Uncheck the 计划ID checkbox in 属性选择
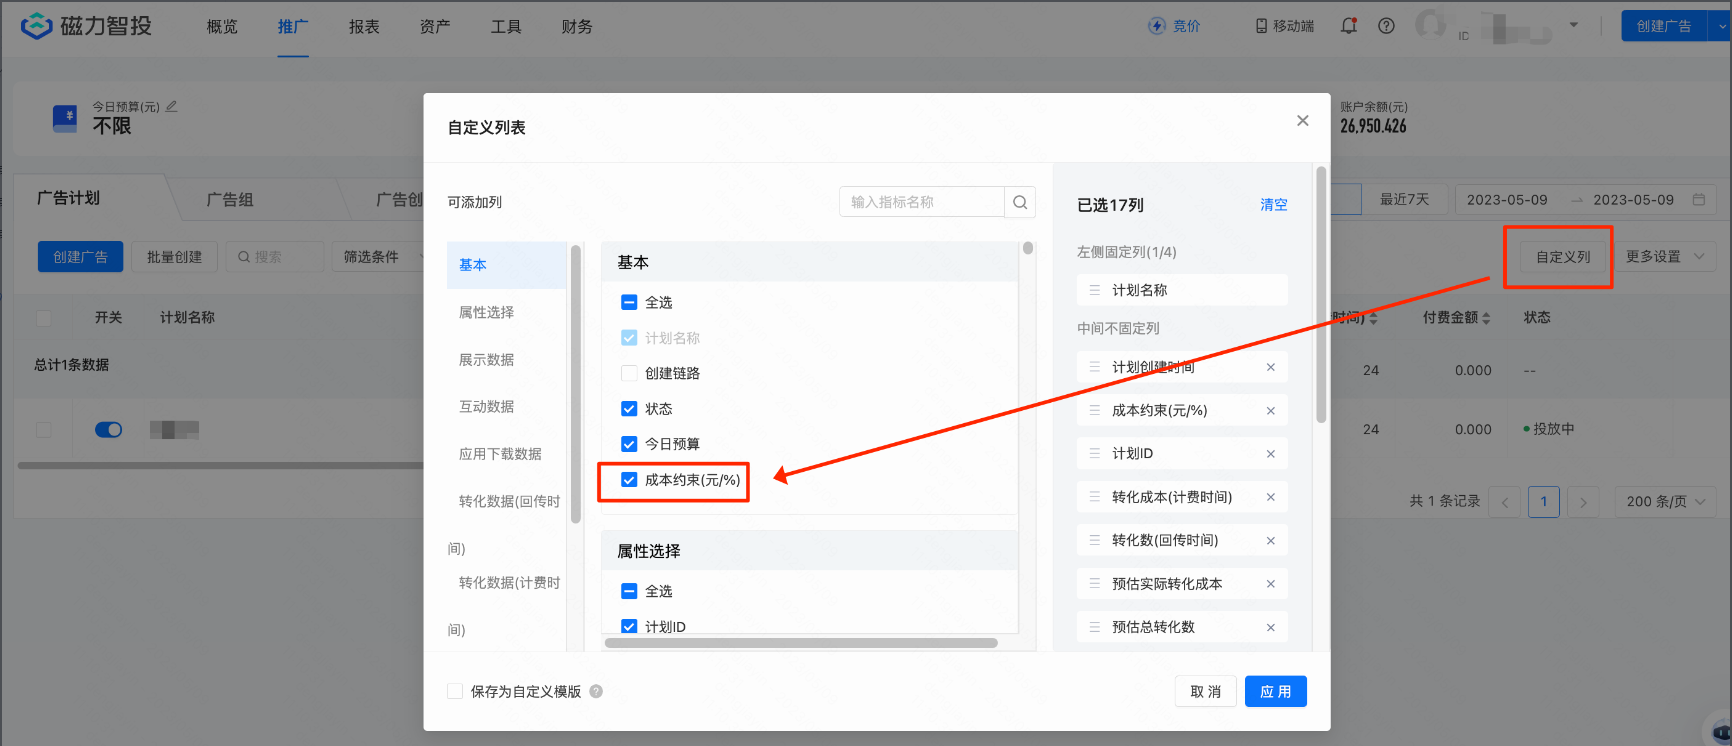The width and height of the screenshot is (1732, 746). point(629,626)
